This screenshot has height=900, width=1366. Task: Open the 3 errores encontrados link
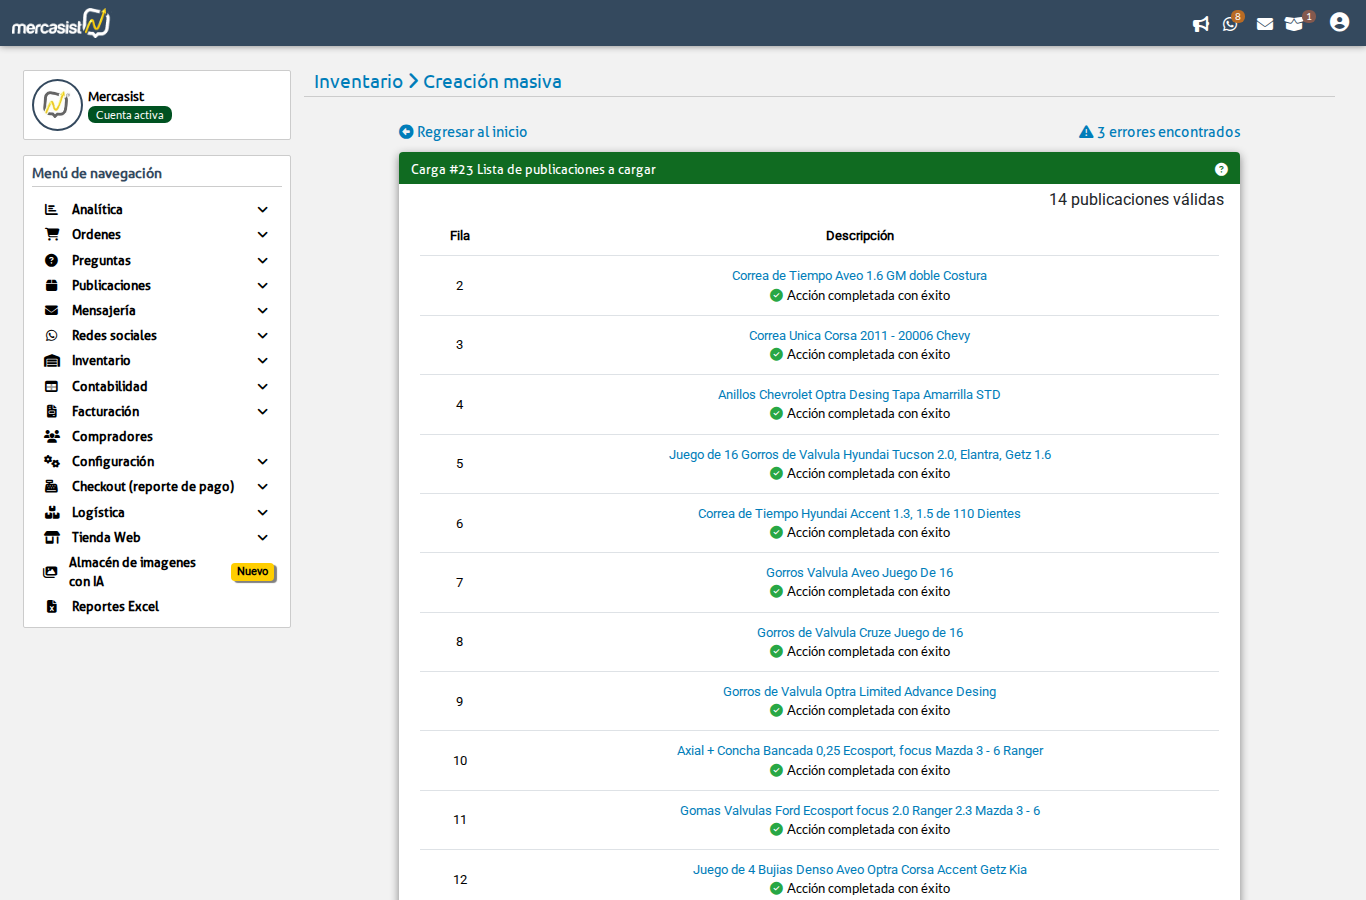click(1167, 131)
